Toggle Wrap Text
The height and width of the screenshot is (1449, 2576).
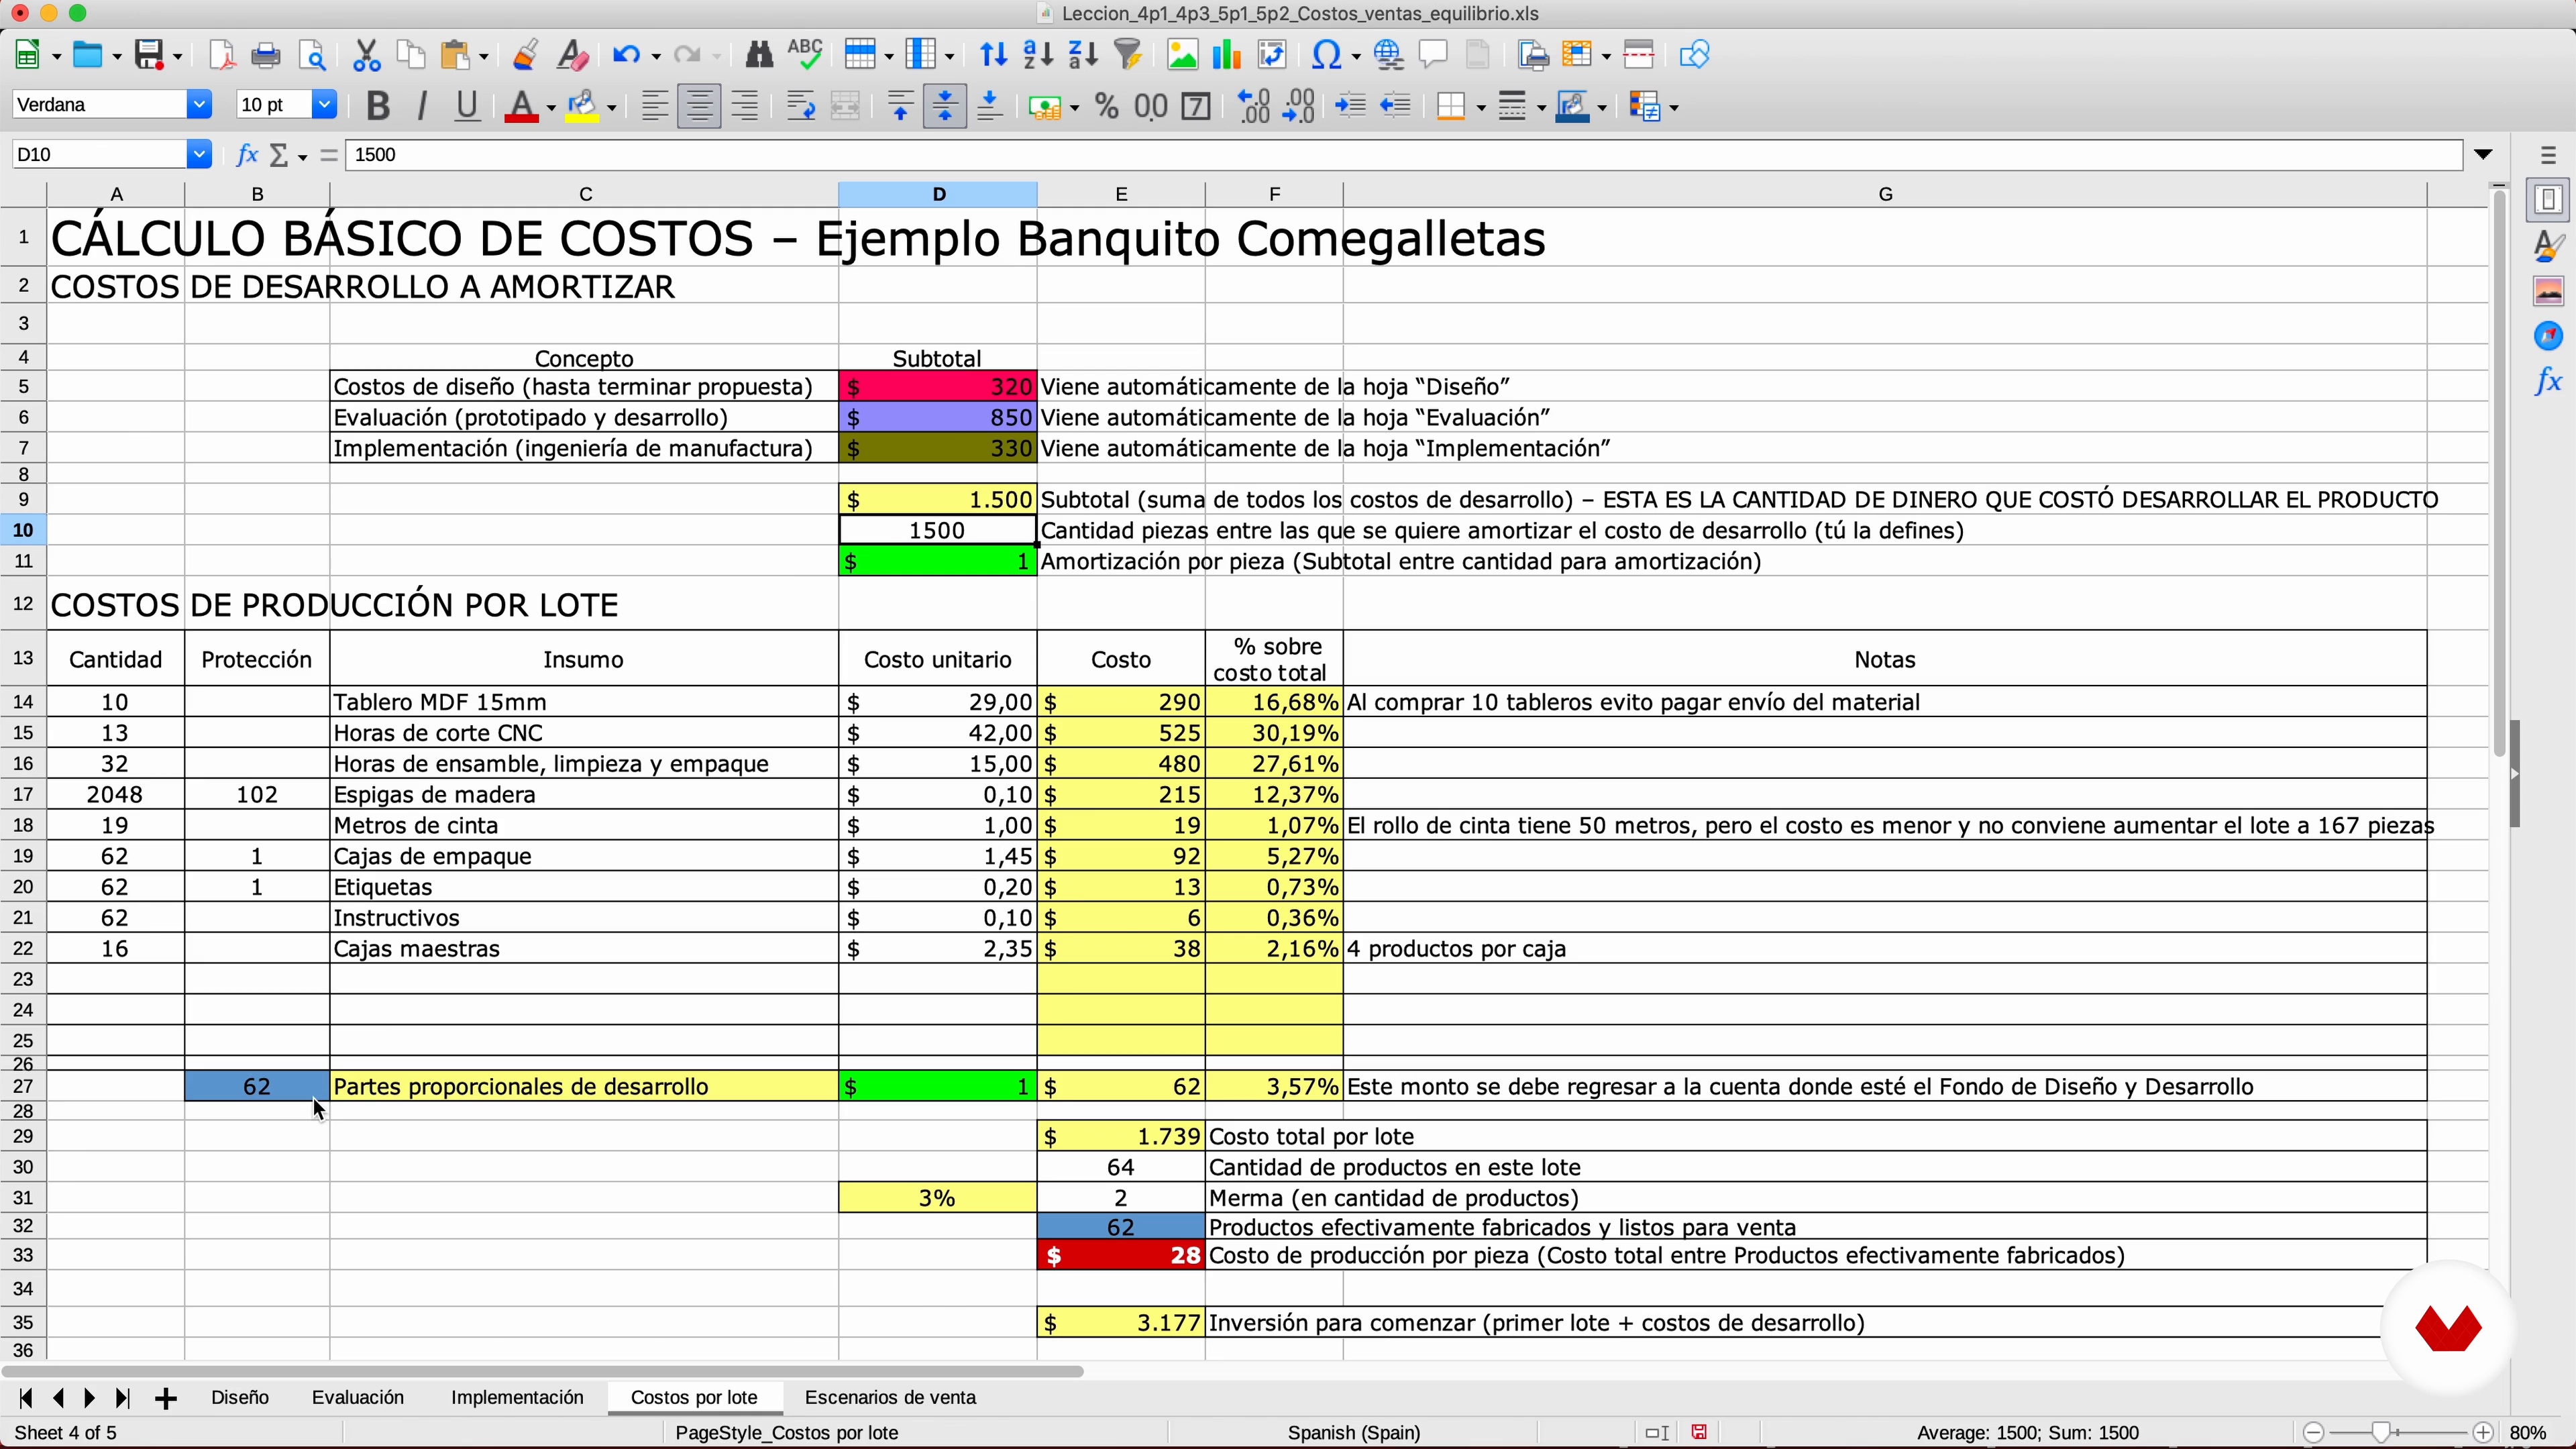[800, 106]
